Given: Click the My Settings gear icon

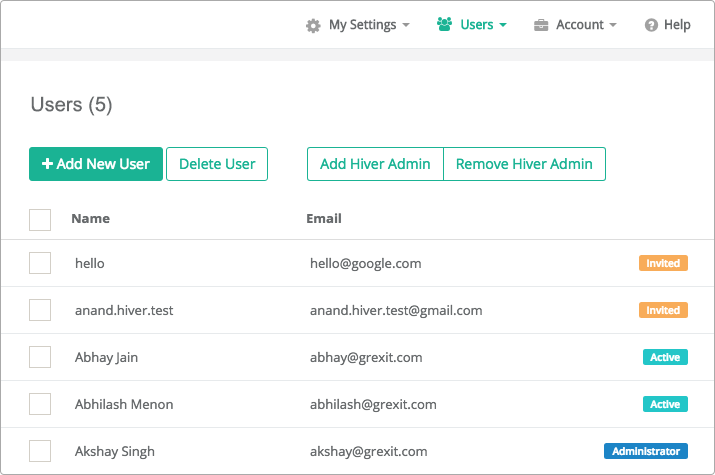Looking at the screenshot, I should pos(313,26).
